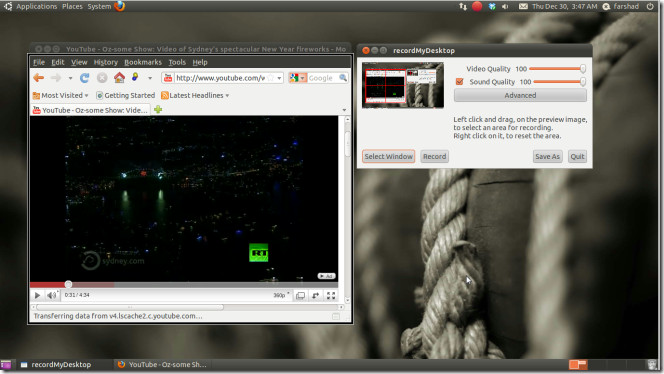Click the red recording indicator in top panel
Viewport: 664px width, 374px height.
coord(477,6)
